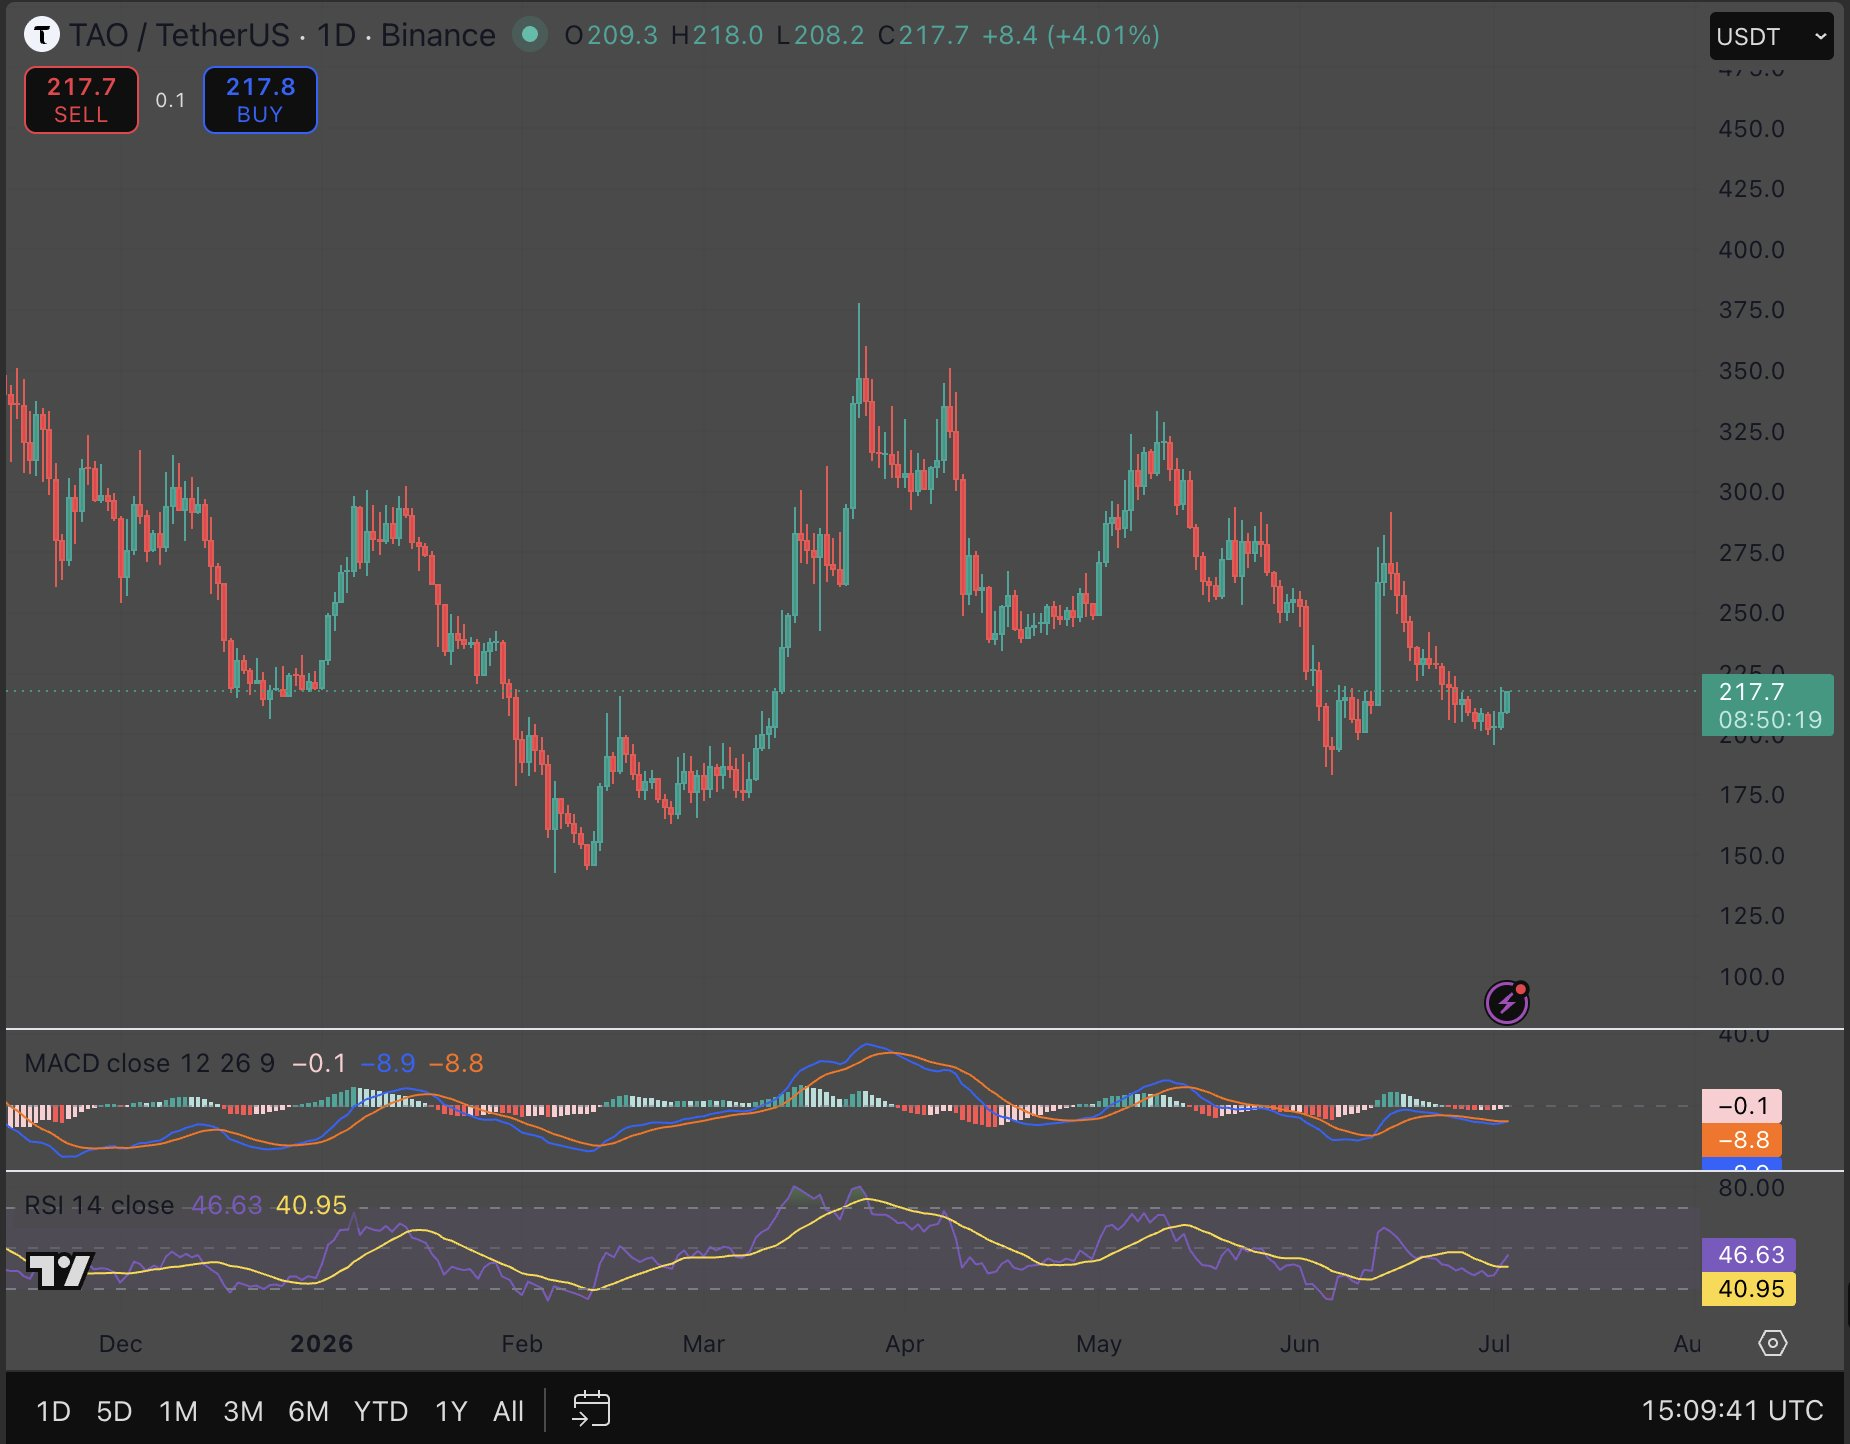1850x1444 pixels.
Task: Click the purple RSI 46.63 label
Action: tap(1749, 1254)
